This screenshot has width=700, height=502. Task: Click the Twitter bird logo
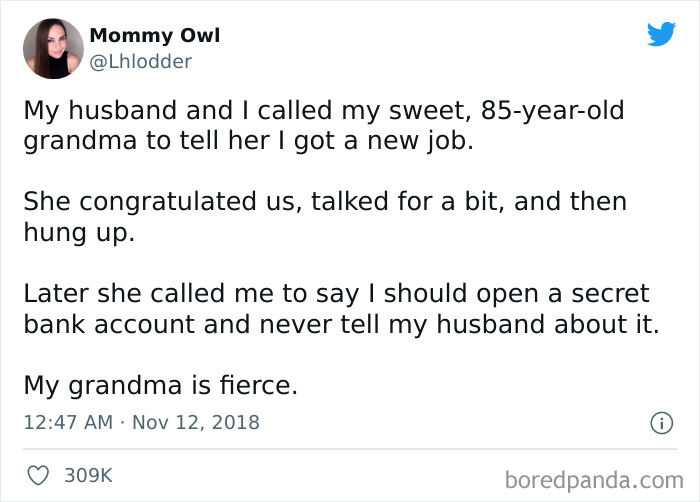click(661, 34)
